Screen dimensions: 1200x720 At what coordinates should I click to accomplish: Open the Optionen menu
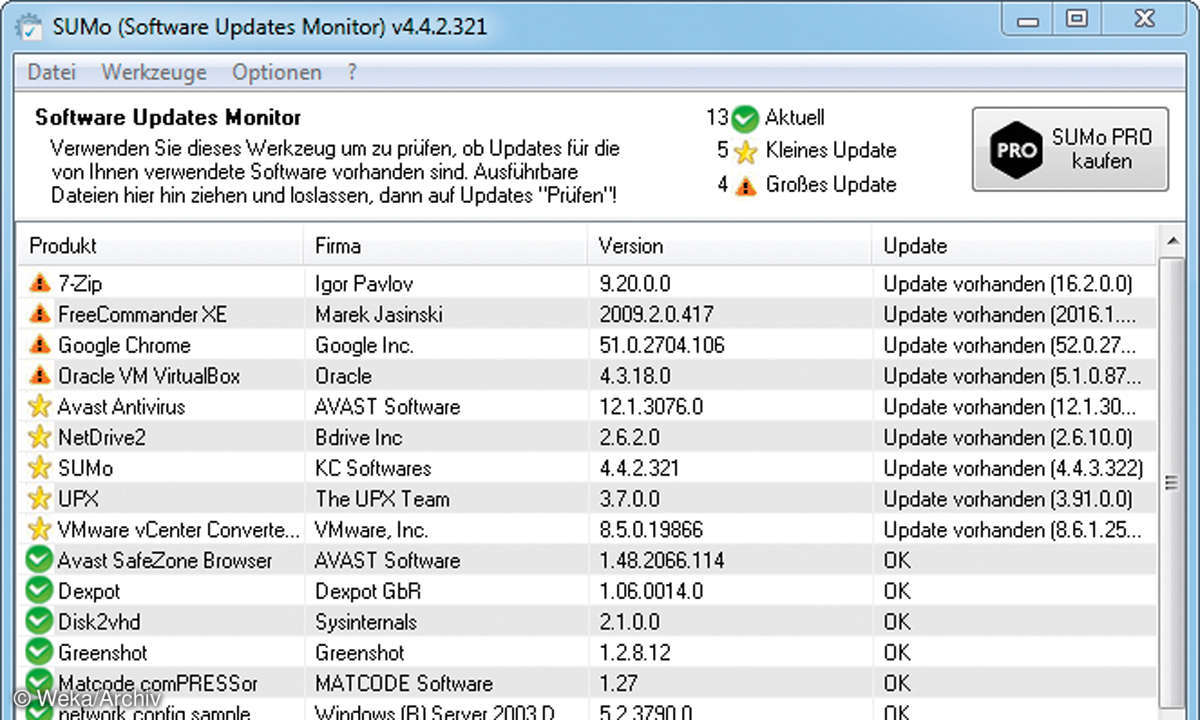coord(277,72)
